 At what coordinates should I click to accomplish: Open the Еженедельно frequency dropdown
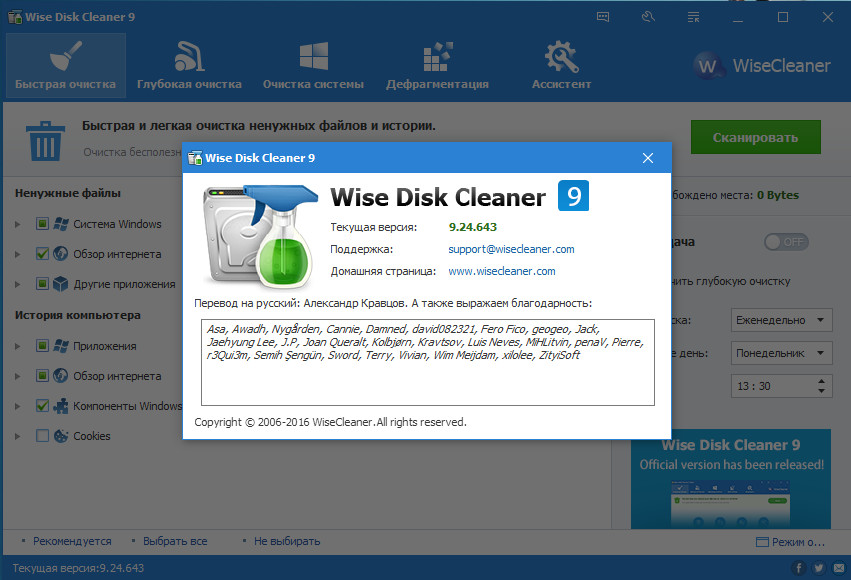tap(781, 320)
